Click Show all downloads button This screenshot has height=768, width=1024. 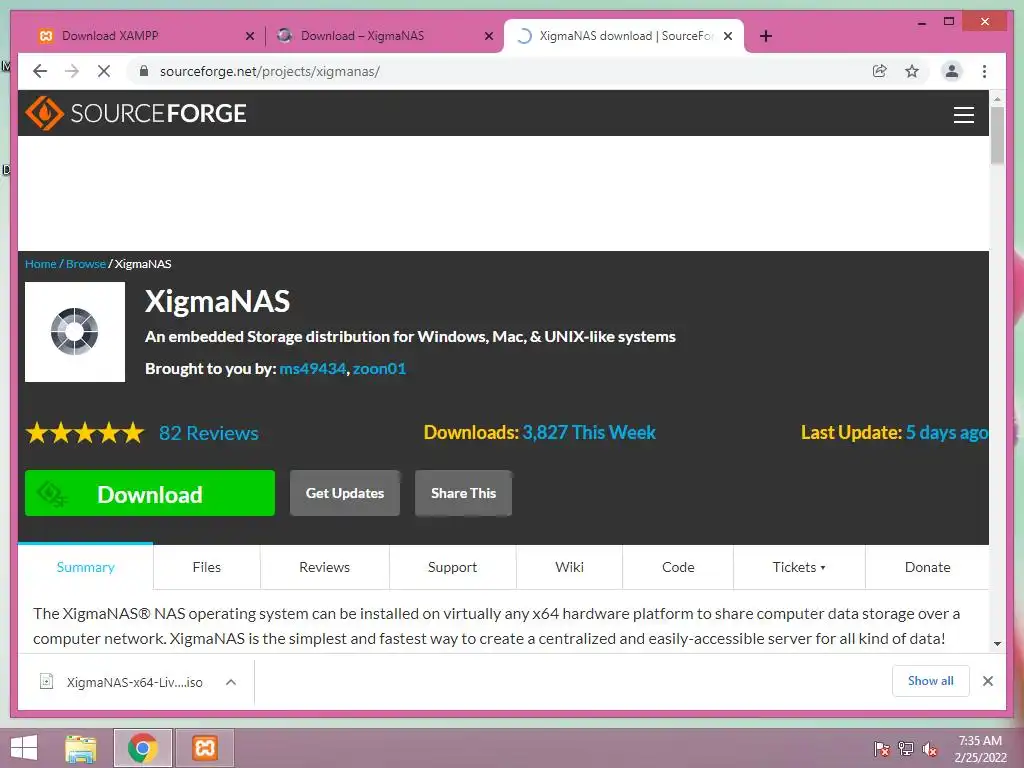(931, 681)
